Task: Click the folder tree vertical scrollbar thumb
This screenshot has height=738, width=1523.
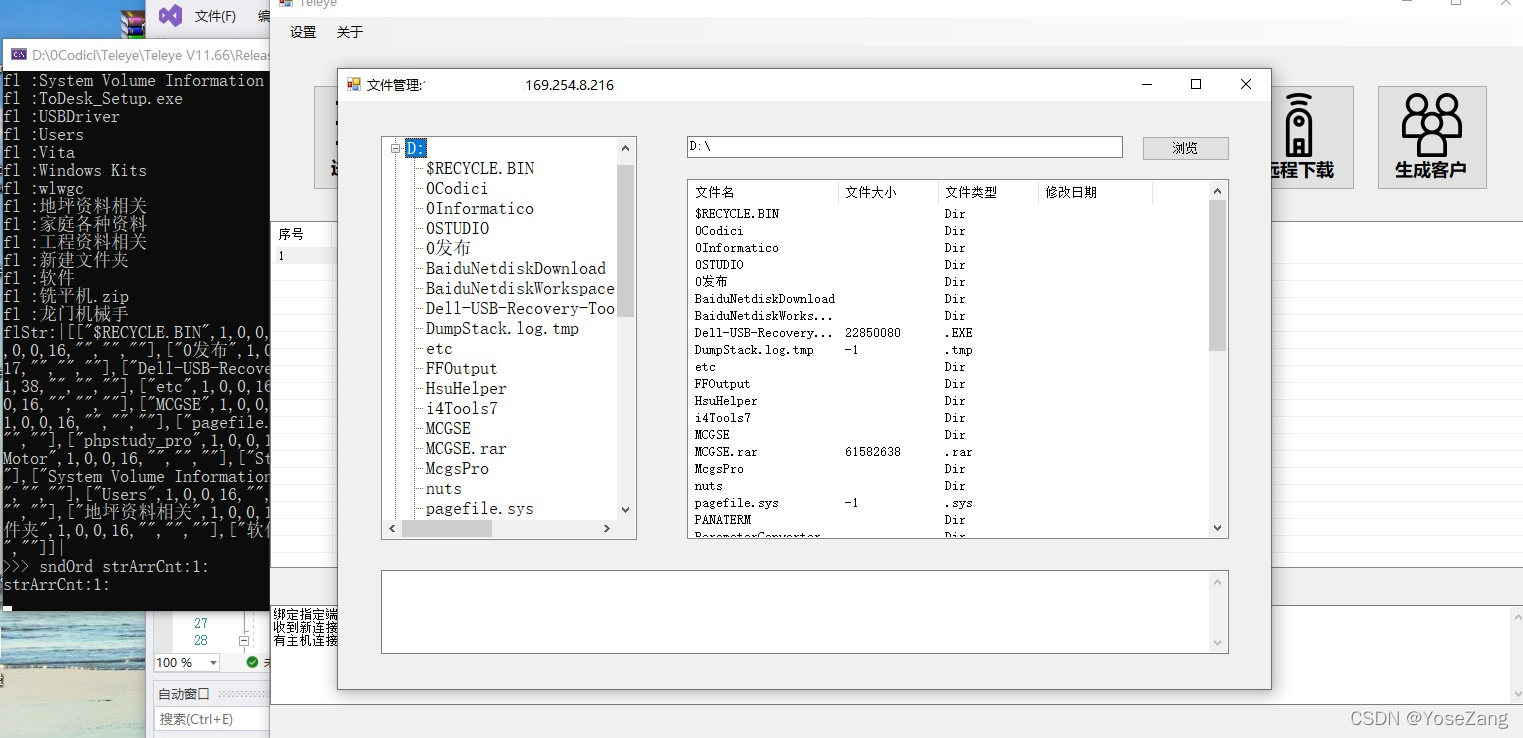Action: pos(626,240)
